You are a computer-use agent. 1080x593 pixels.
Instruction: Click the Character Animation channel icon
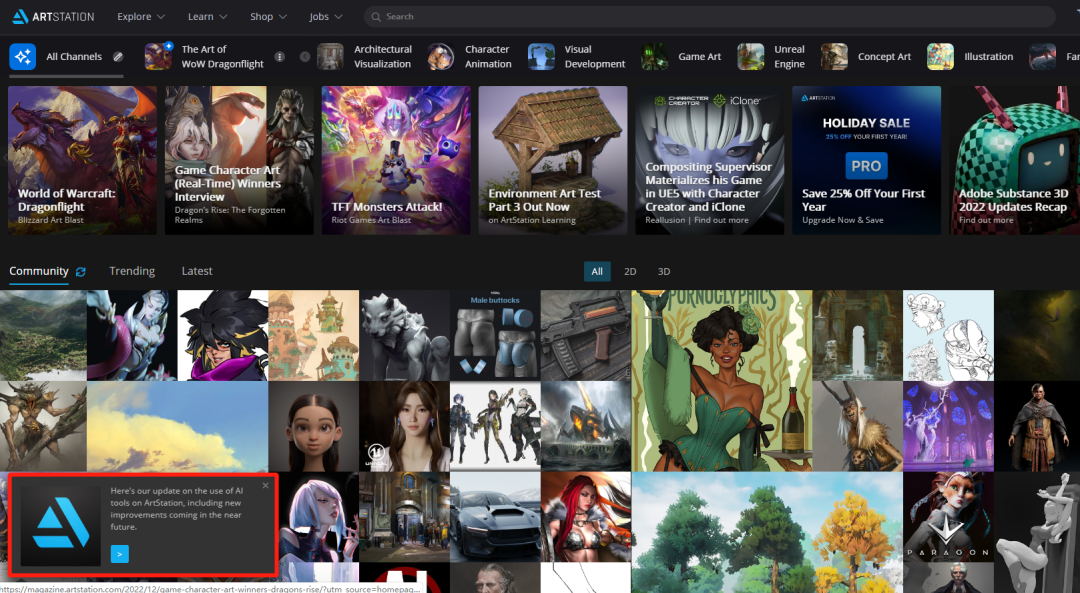[440, 56]
